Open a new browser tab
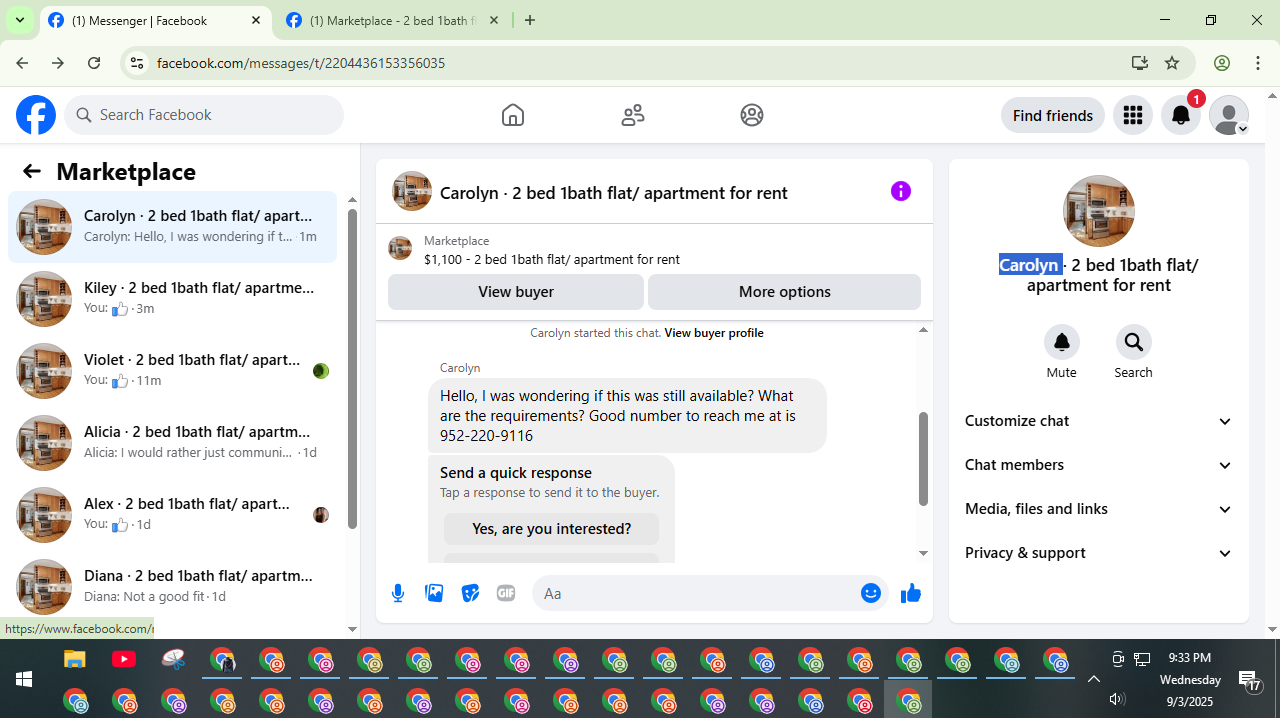Image resolution: width=1280 pixels, height=718 pixels. click(530, 20)
